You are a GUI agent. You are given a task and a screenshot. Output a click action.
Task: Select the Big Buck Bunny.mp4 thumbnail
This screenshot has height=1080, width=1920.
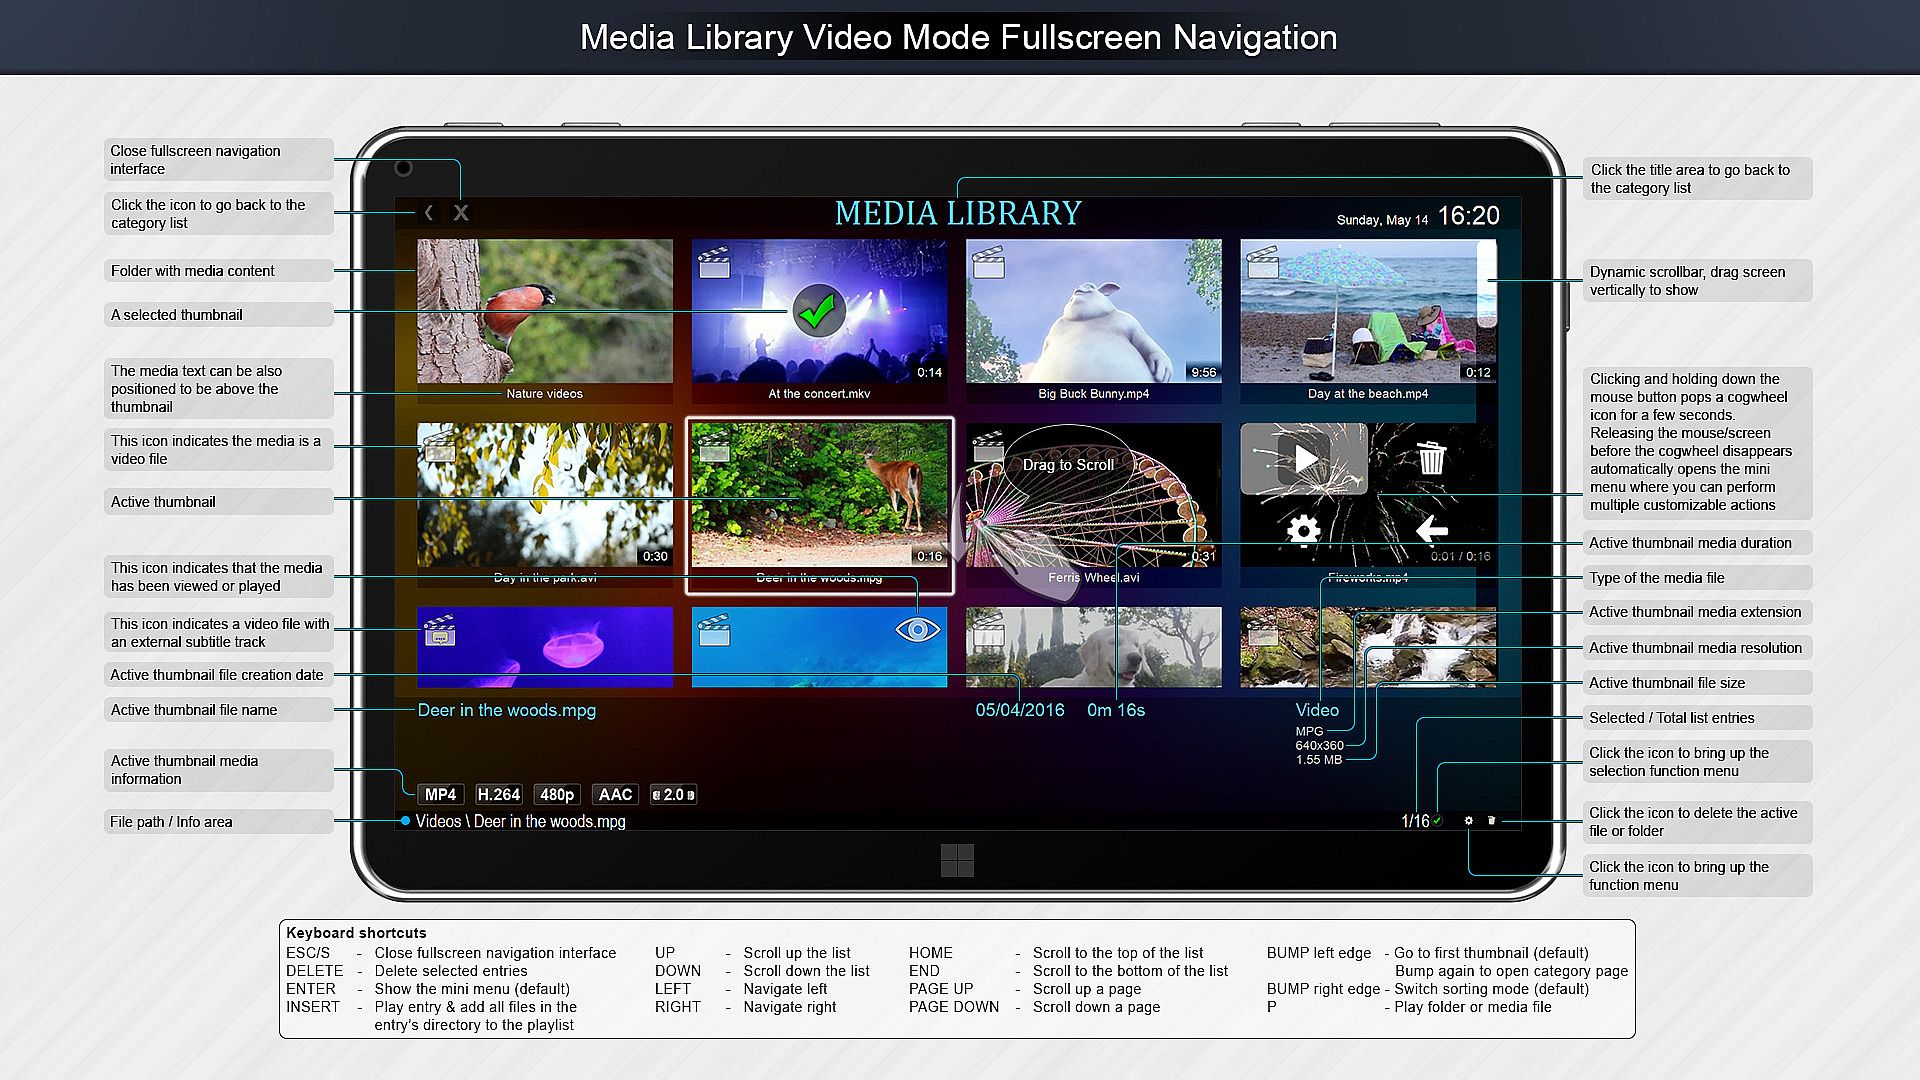tap(1093, 311)
